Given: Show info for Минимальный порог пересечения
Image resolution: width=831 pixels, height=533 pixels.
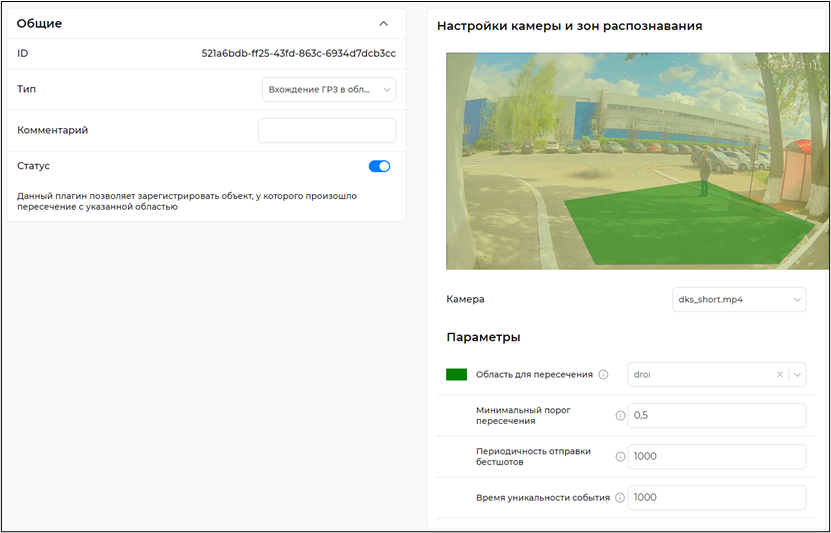Looking at the screenshot, I should tap(620, 415).
